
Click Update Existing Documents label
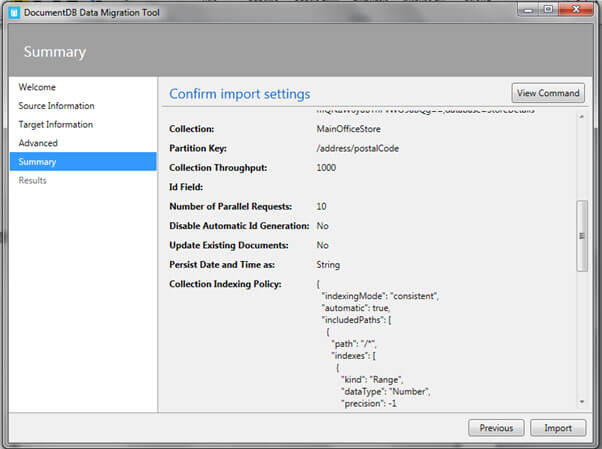(x=229, y=245)
